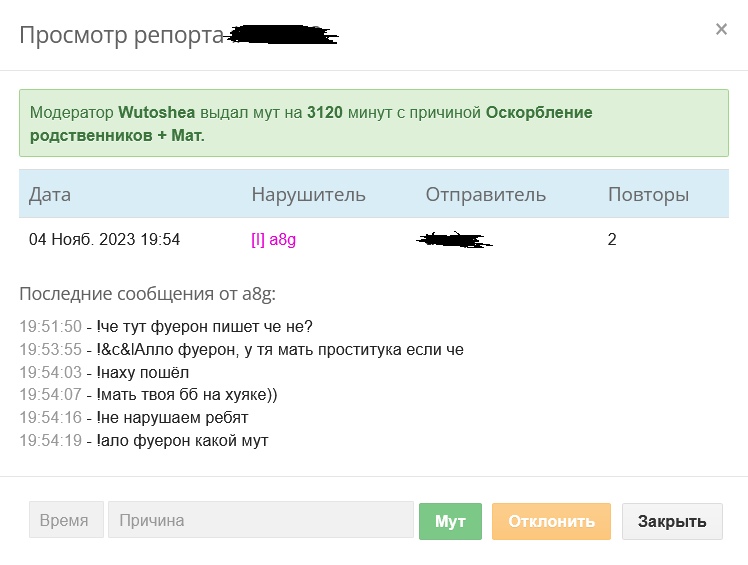Screen dimensions: 748x565
Task: Open the violator link [I] a8g
Action: 275,240
